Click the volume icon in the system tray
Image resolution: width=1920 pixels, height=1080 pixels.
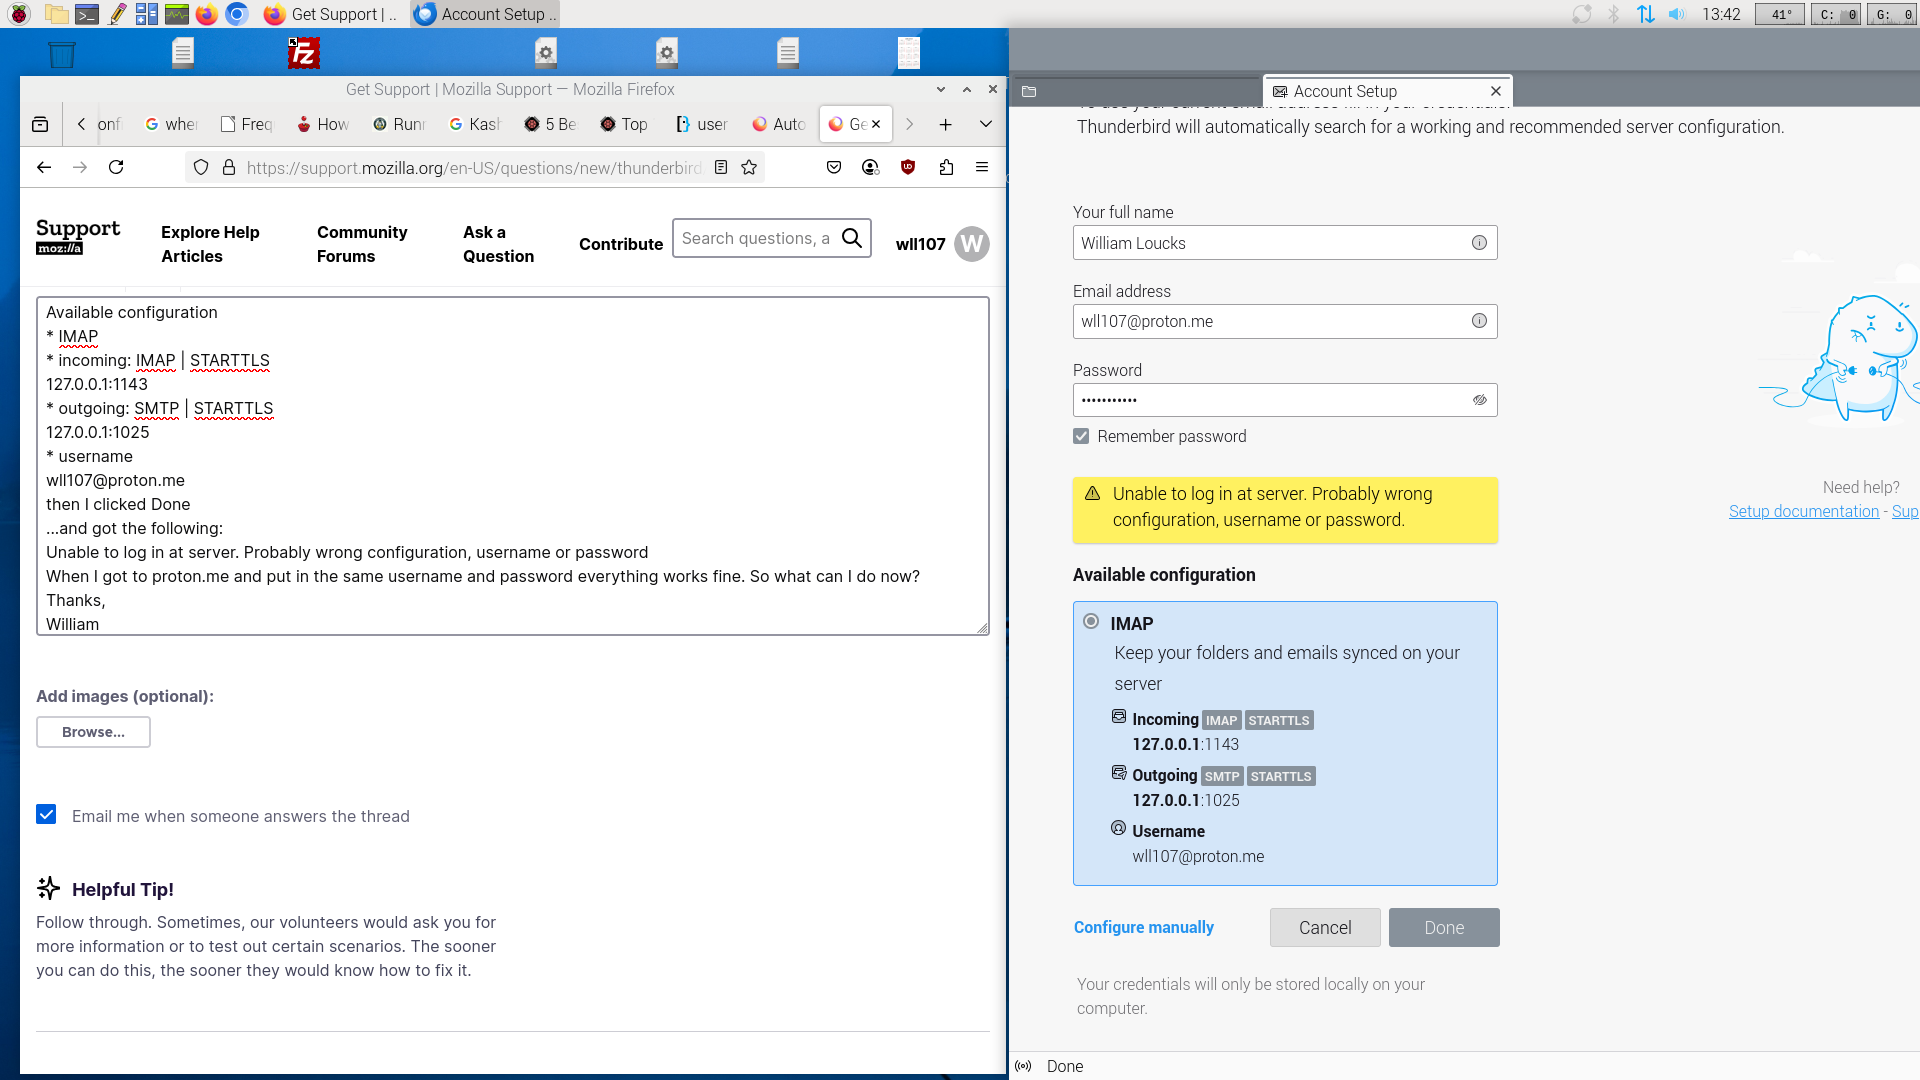pos(1677,14)
